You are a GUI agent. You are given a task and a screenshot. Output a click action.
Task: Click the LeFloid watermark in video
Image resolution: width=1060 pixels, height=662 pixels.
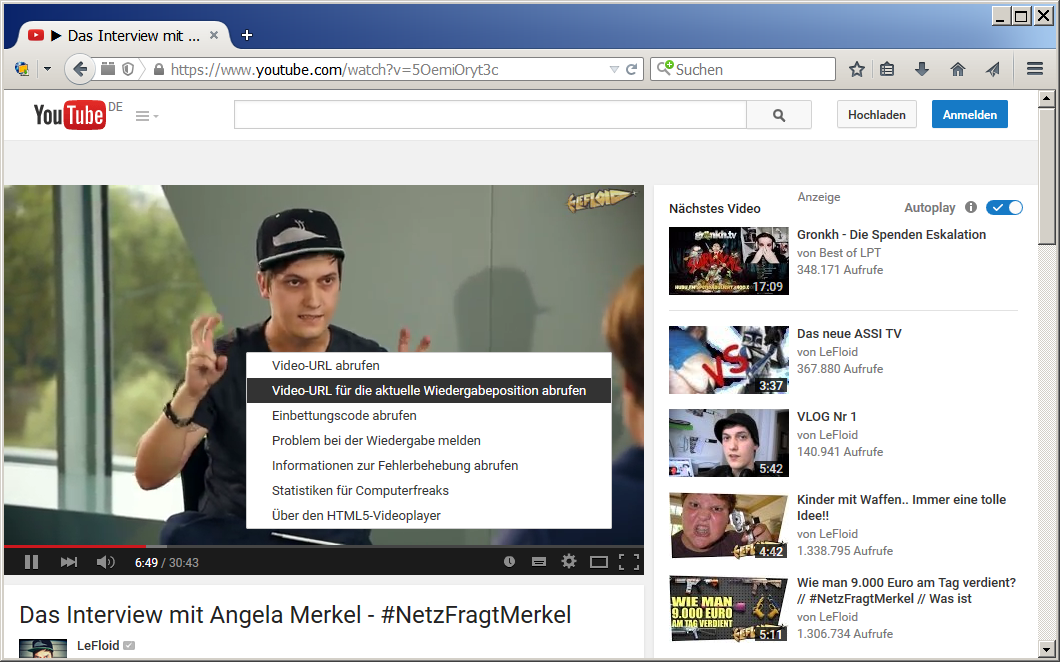point(600,200)
